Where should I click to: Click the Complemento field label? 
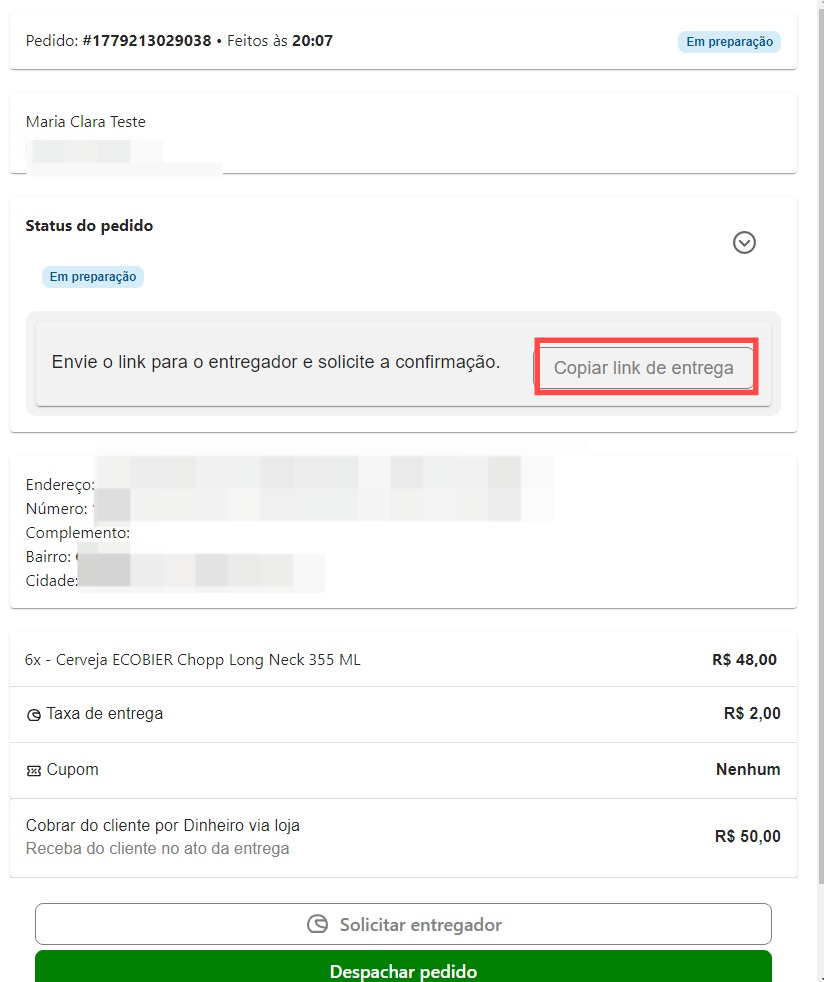[77, 533]
